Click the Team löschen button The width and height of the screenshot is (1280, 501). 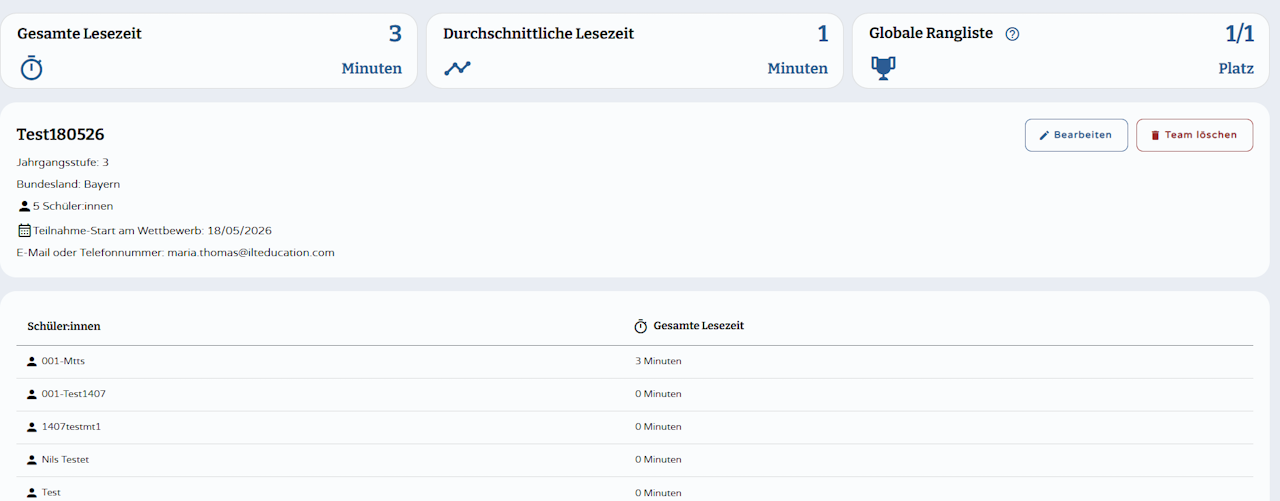click(1194, 135)
